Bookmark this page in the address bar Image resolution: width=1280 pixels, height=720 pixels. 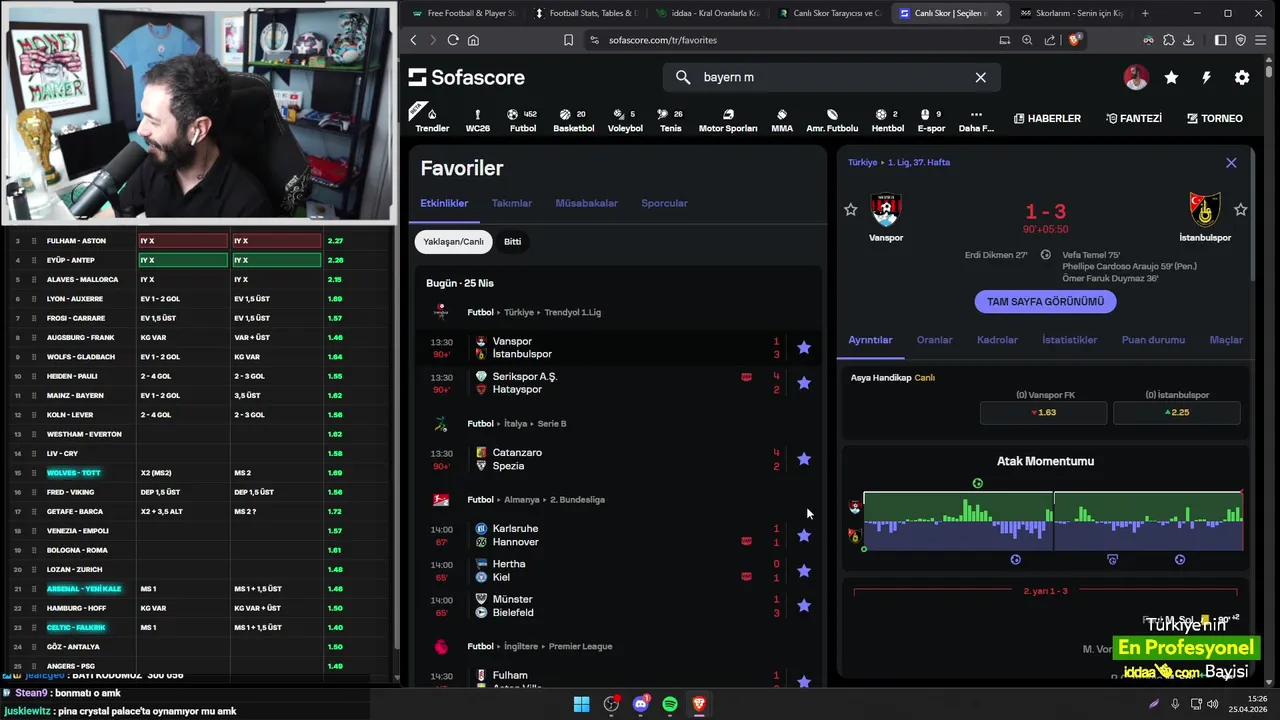click(x=568, y=40)
